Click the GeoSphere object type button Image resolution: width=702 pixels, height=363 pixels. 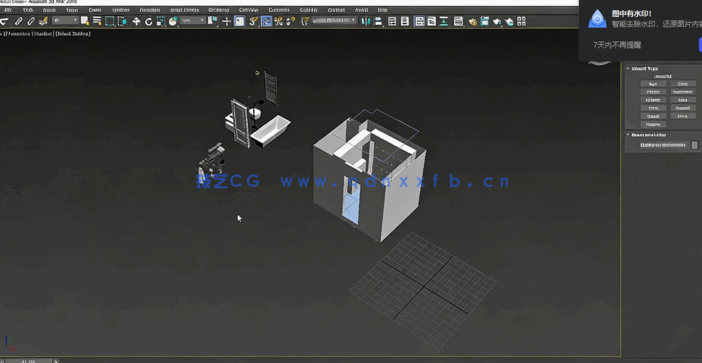pyautogui.click(x=683, y=92)
